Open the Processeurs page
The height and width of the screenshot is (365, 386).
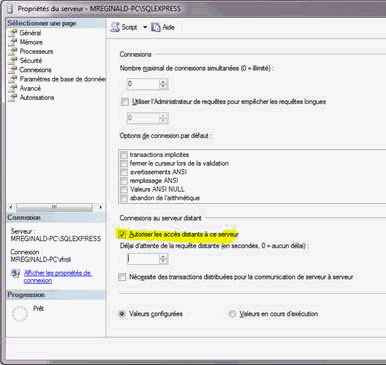click(36, 51)
